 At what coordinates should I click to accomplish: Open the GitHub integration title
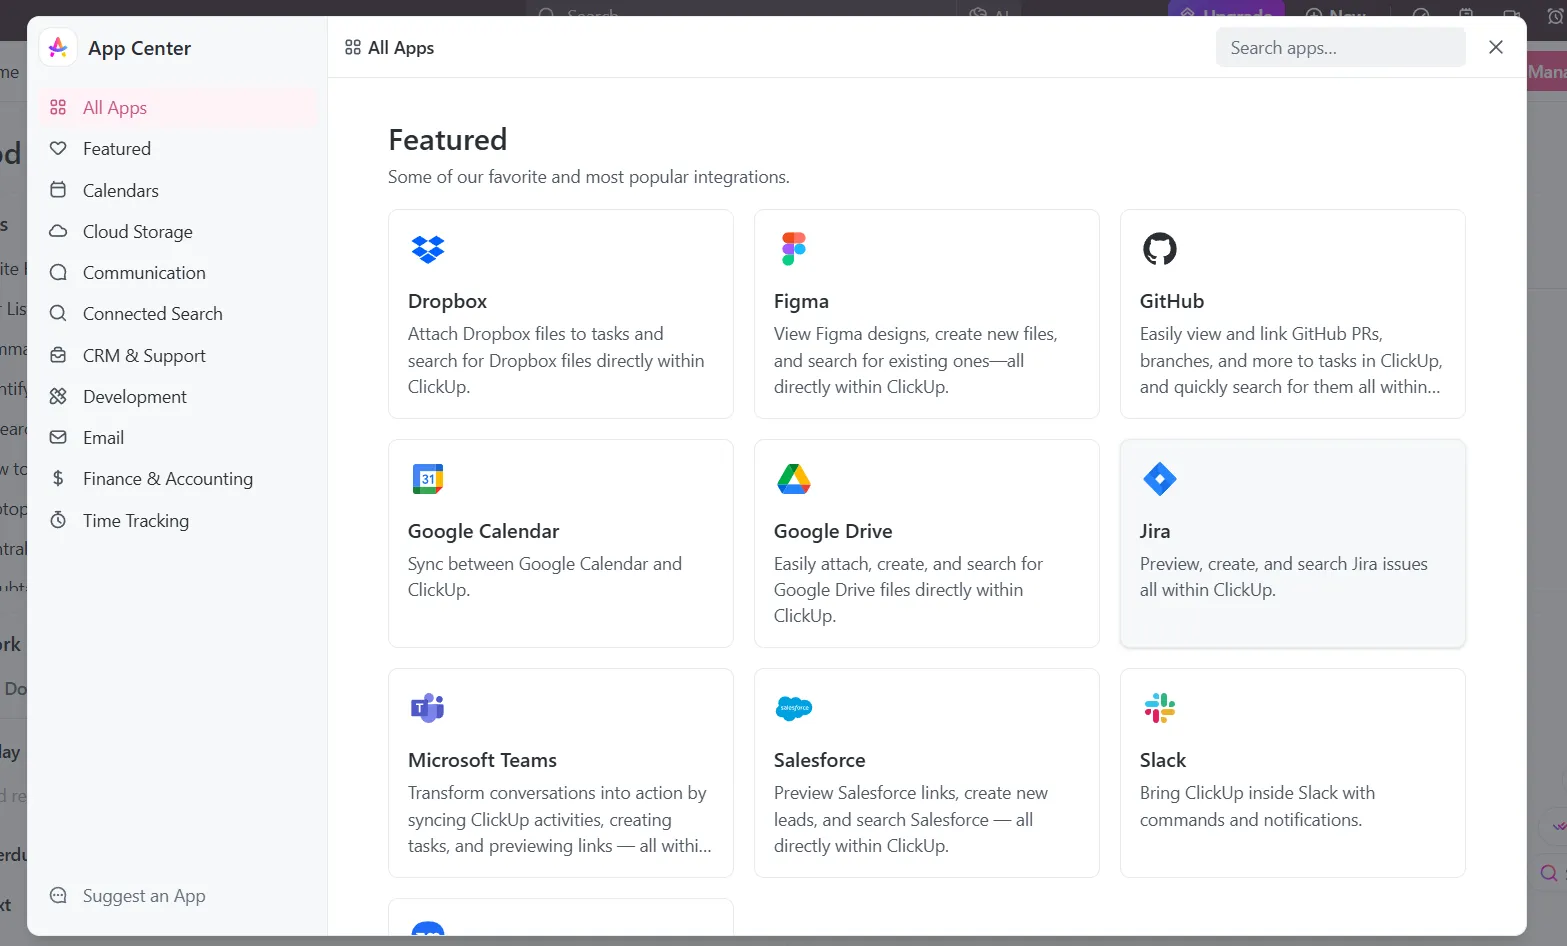(1172, 301)
